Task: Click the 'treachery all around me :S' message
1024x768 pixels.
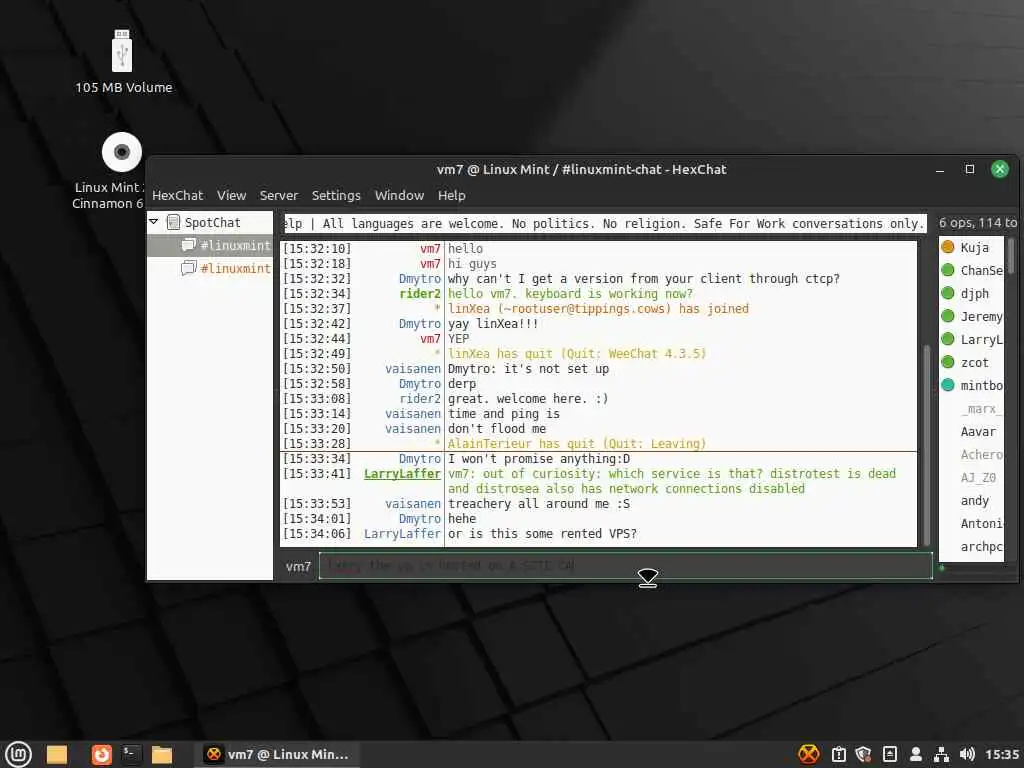Action: [x=539, y=504]
